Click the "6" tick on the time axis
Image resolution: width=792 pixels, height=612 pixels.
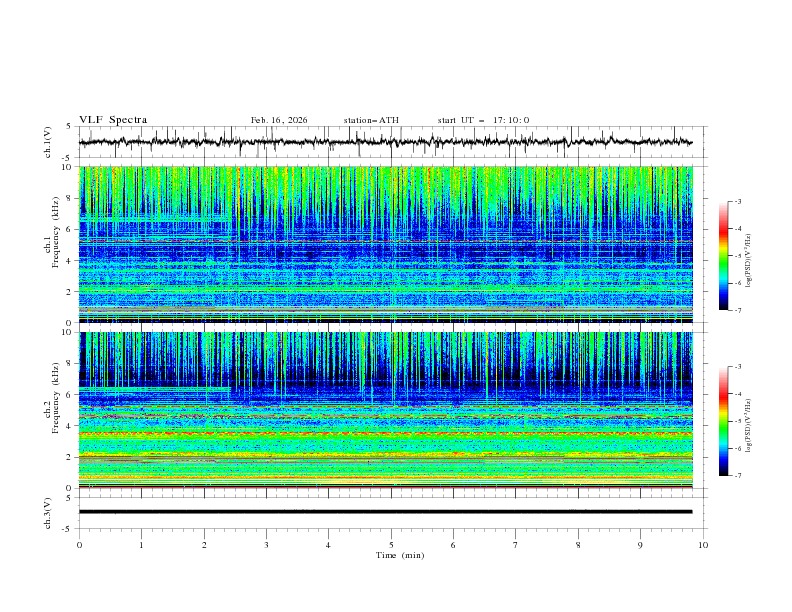(x=453, y=545)
